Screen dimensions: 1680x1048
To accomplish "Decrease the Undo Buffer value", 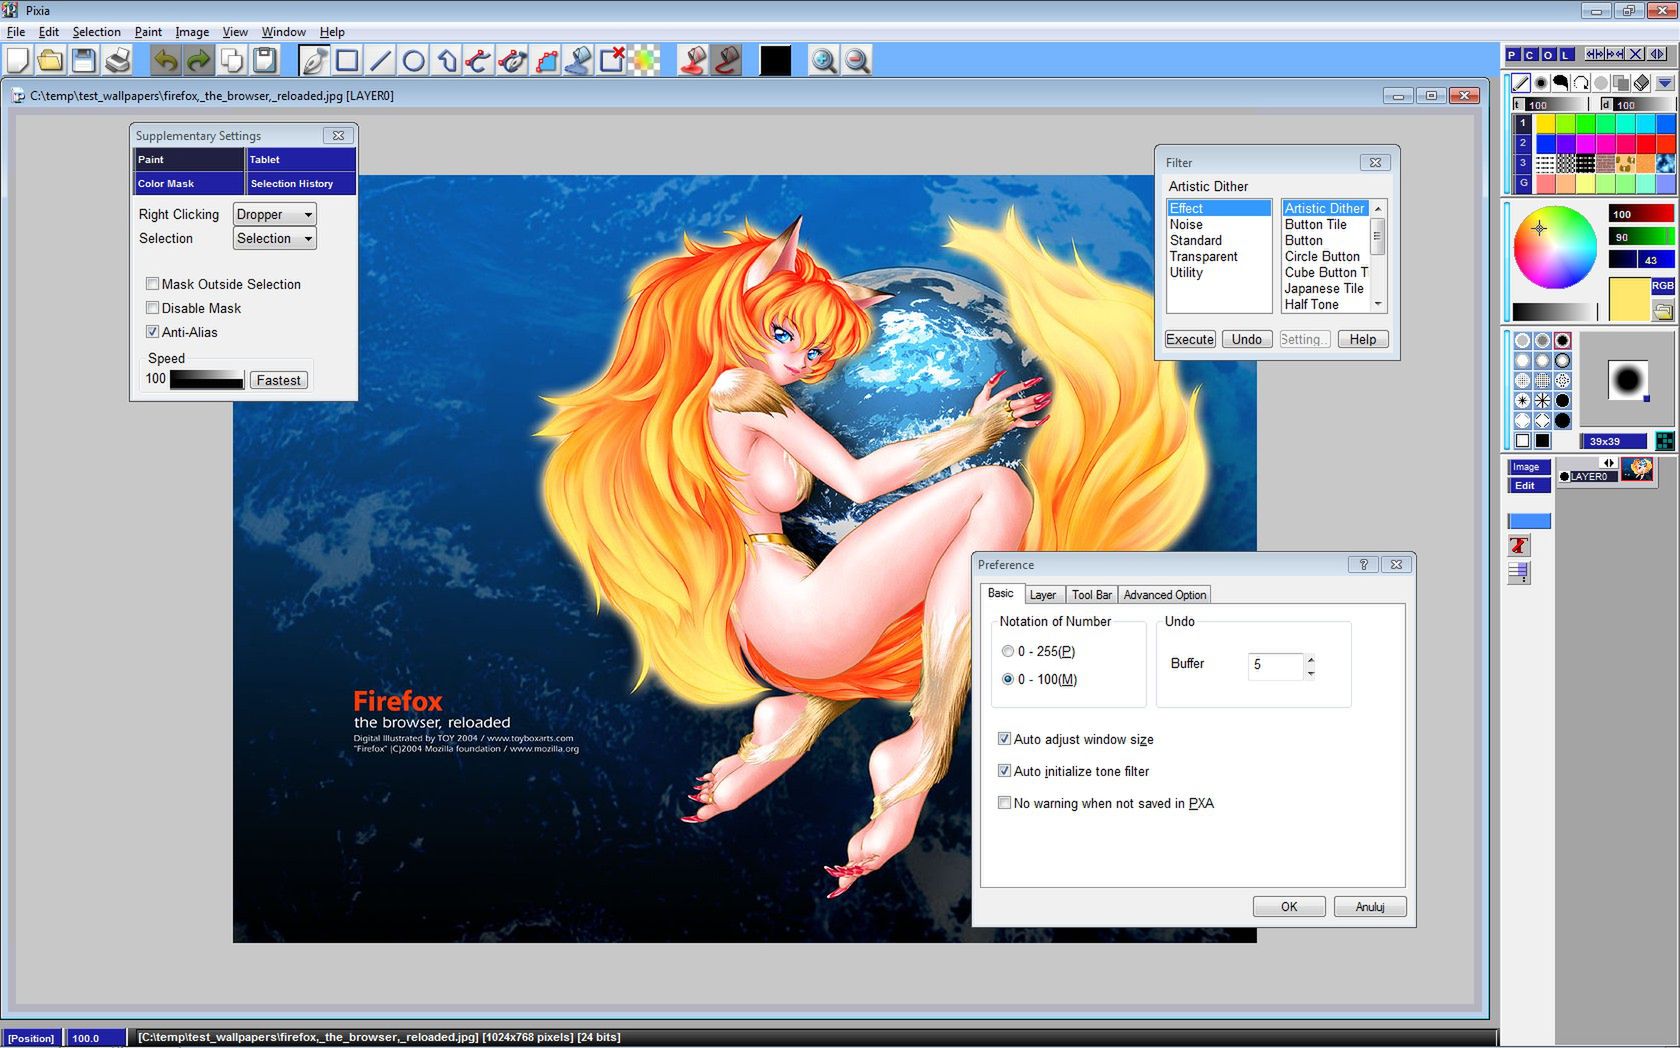I will coord(1310,673).
